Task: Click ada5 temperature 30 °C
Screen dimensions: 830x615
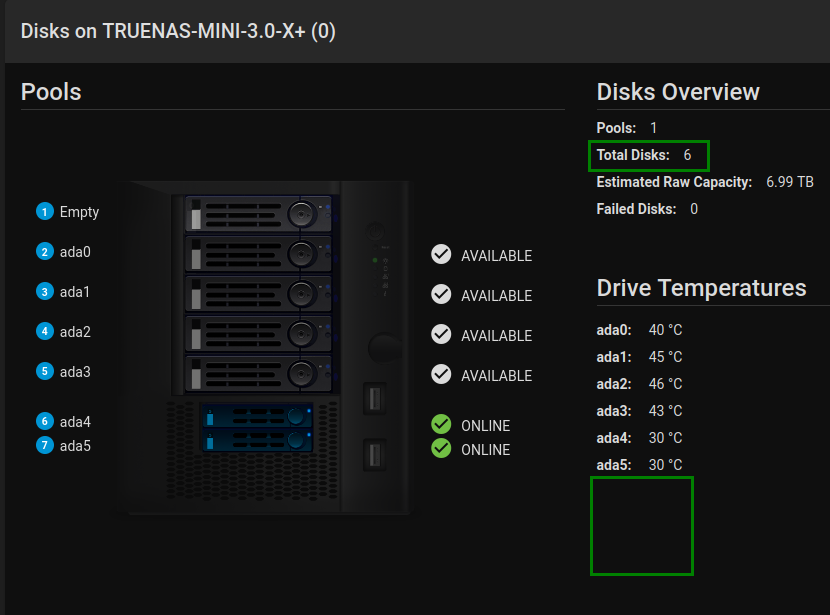Action: [665, 465]
